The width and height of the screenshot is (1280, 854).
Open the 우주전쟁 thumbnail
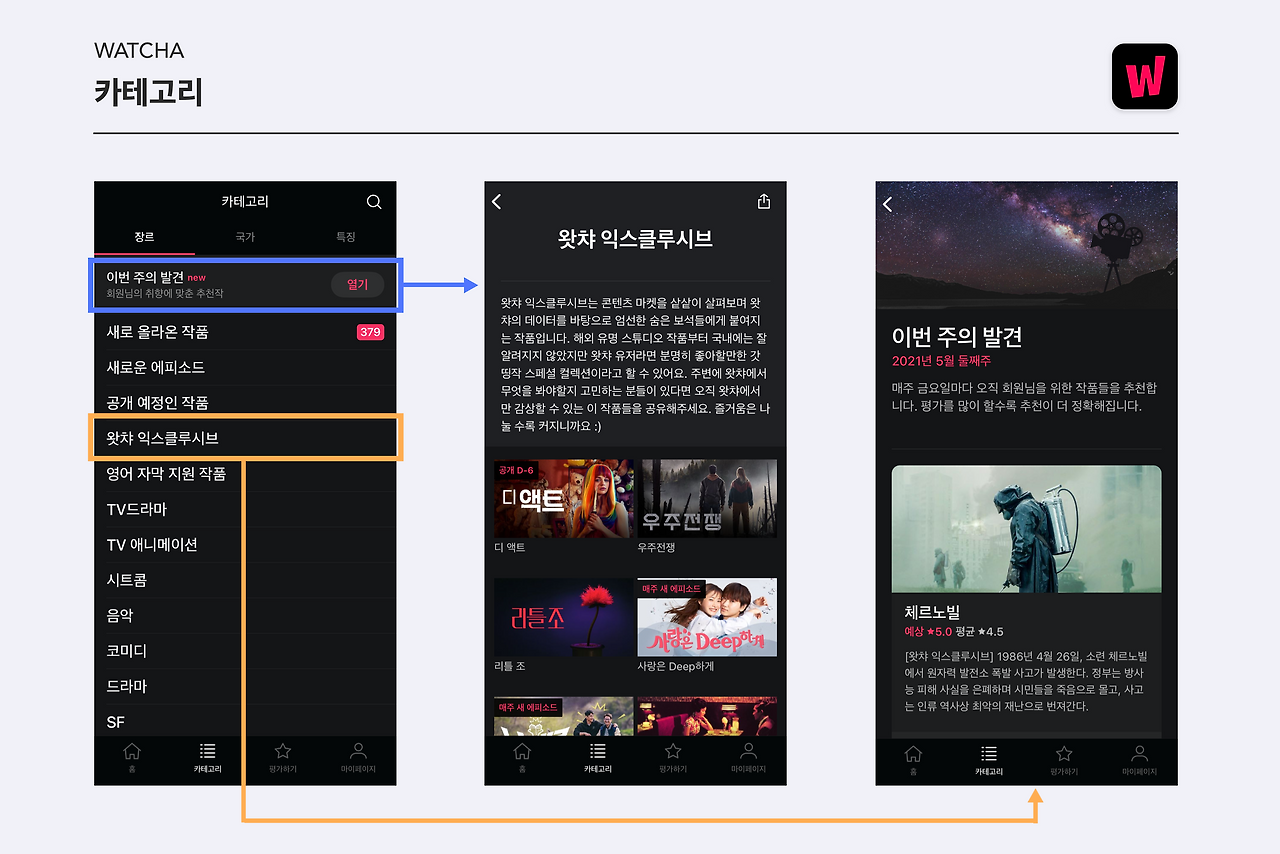[x=707, y=499]
